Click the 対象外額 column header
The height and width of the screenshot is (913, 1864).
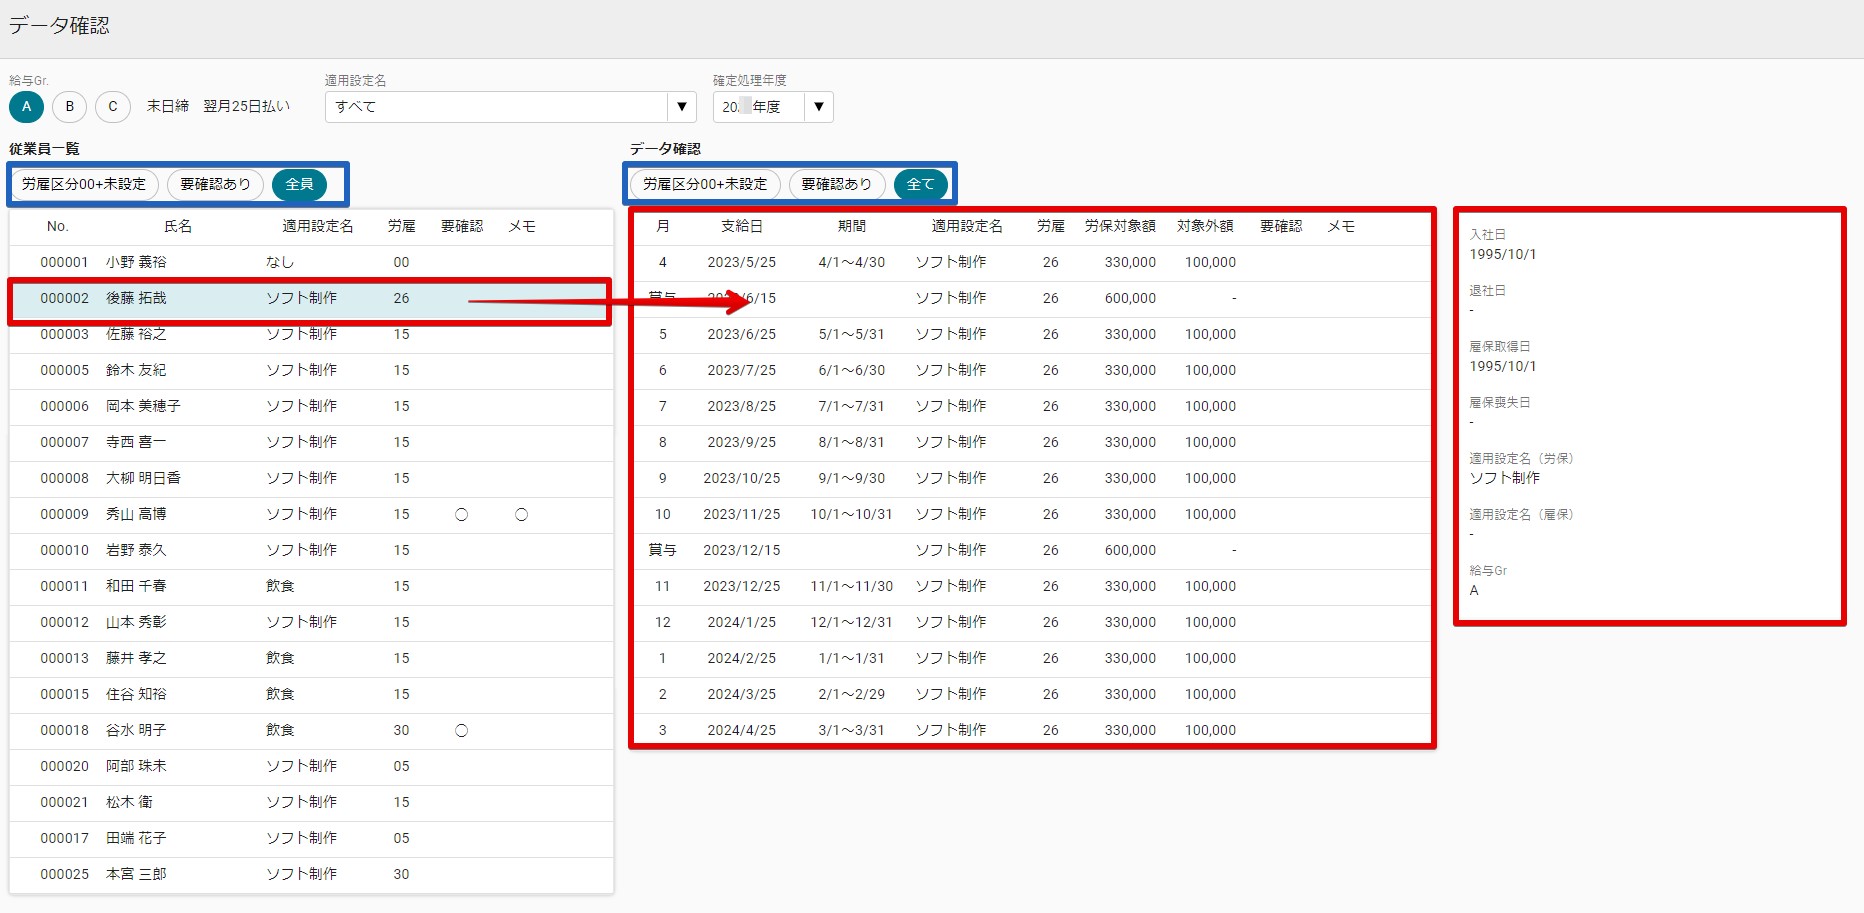1205,227
